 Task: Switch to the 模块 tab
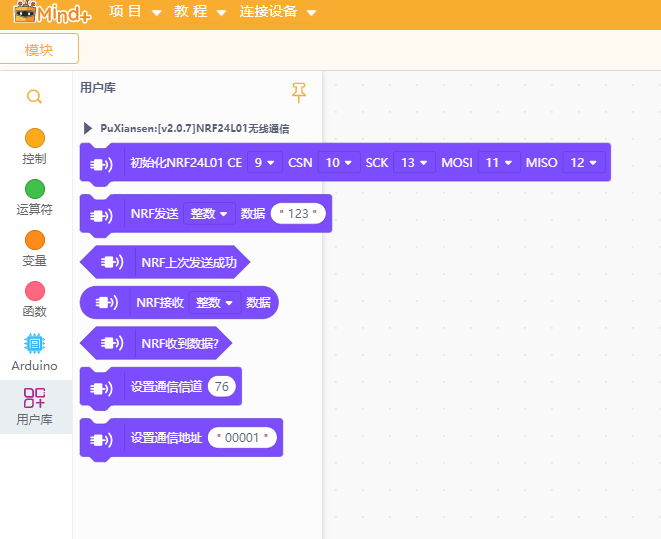[39, 49]
